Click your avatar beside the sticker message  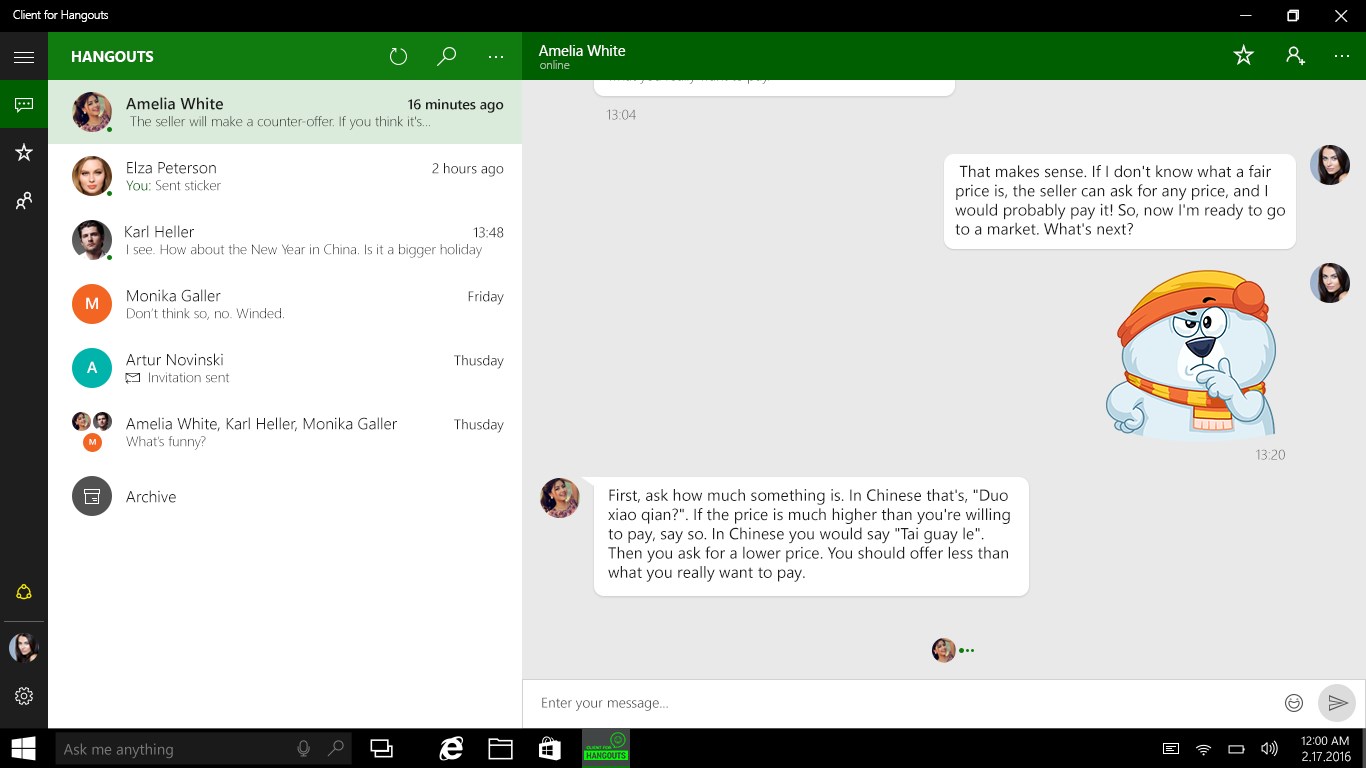coord(1330,283)
